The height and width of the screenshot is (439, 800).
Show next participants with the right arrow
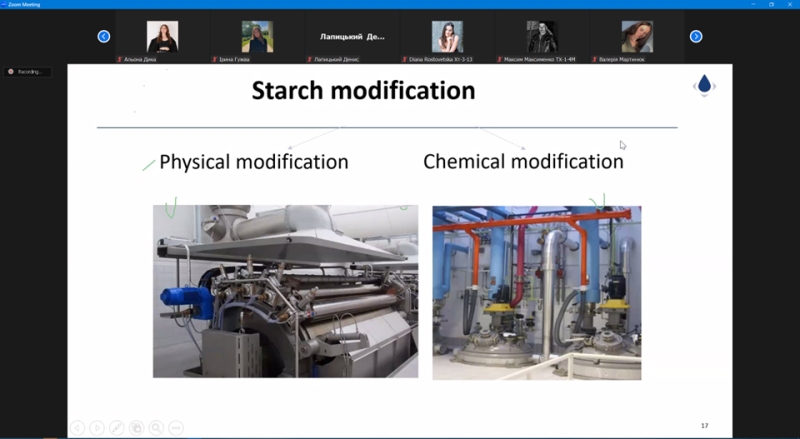point(696,36)
